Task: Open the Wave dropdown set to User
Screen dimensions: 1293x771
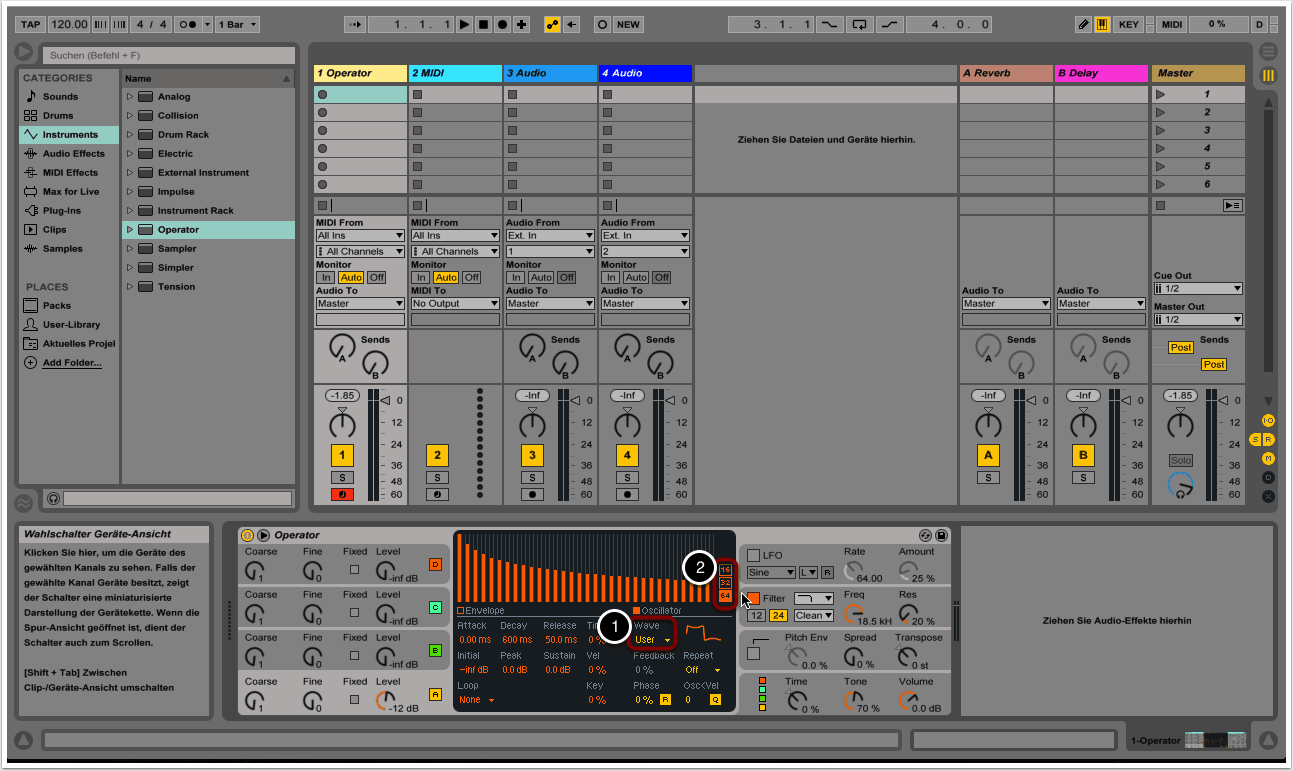Action: coord(653,640)
